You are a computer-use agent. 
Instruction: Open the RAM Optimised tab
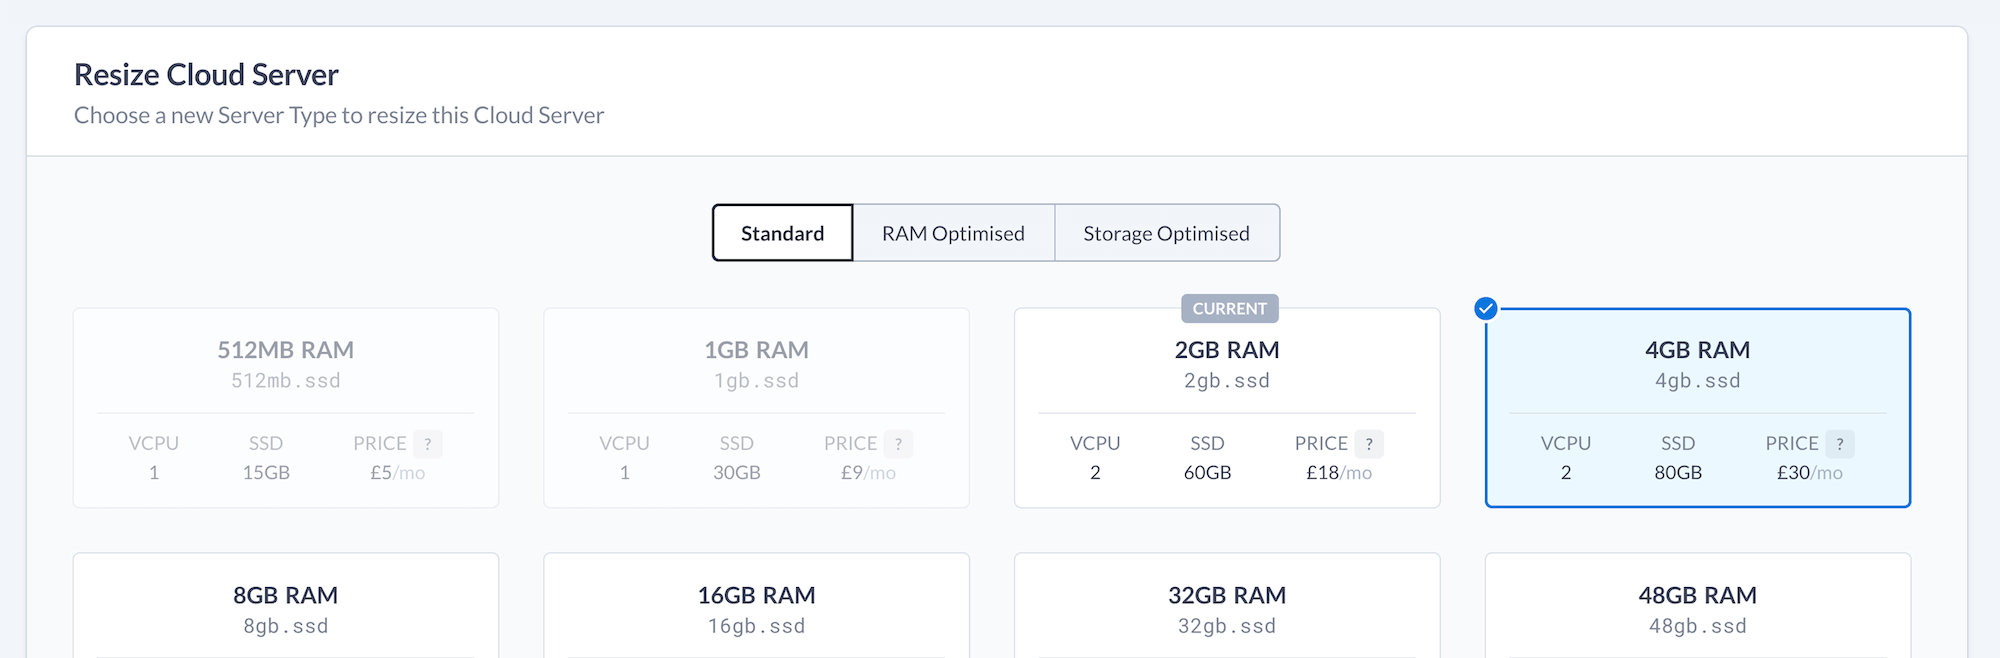pyautogui.click(x=954, y=233)
